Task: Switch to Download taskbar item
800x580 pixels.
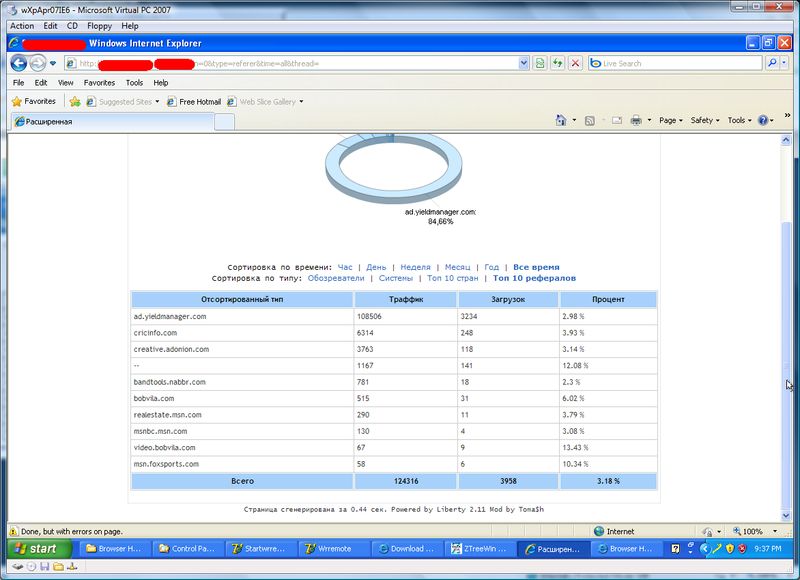Action: click(x=406, y=549)
